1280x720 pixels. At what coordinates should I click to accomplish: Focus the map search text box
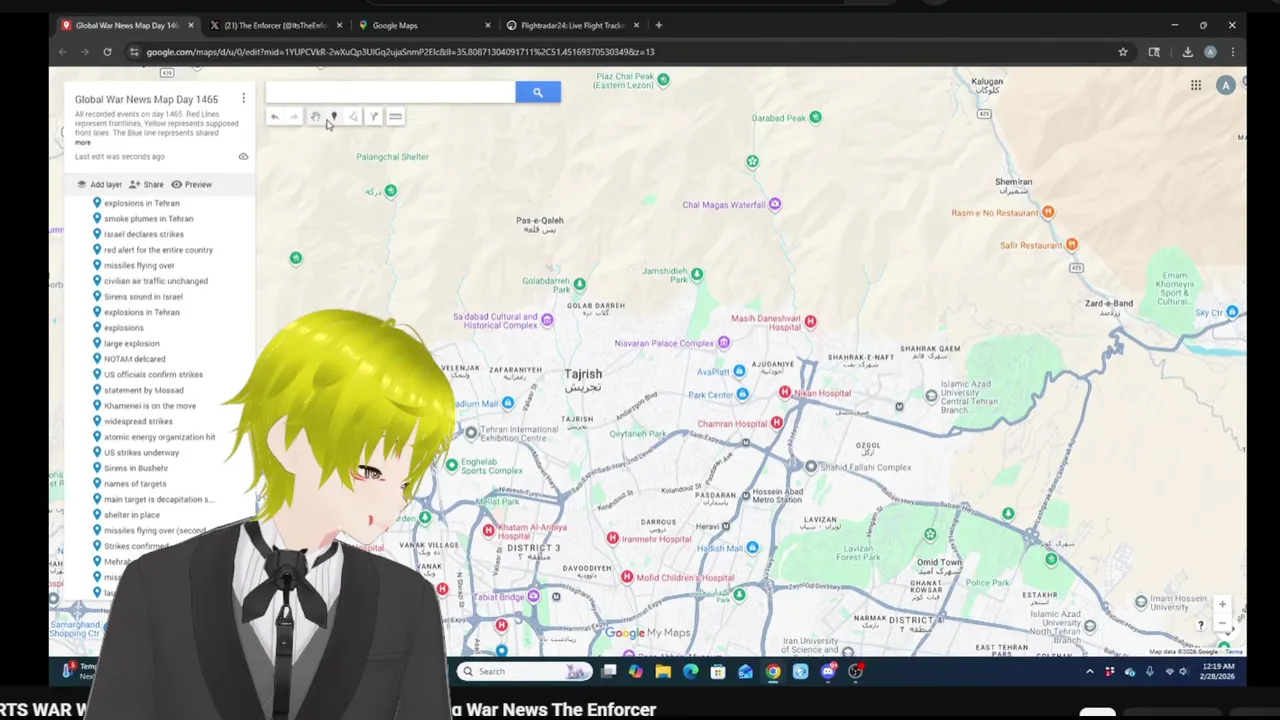[390, 92]
